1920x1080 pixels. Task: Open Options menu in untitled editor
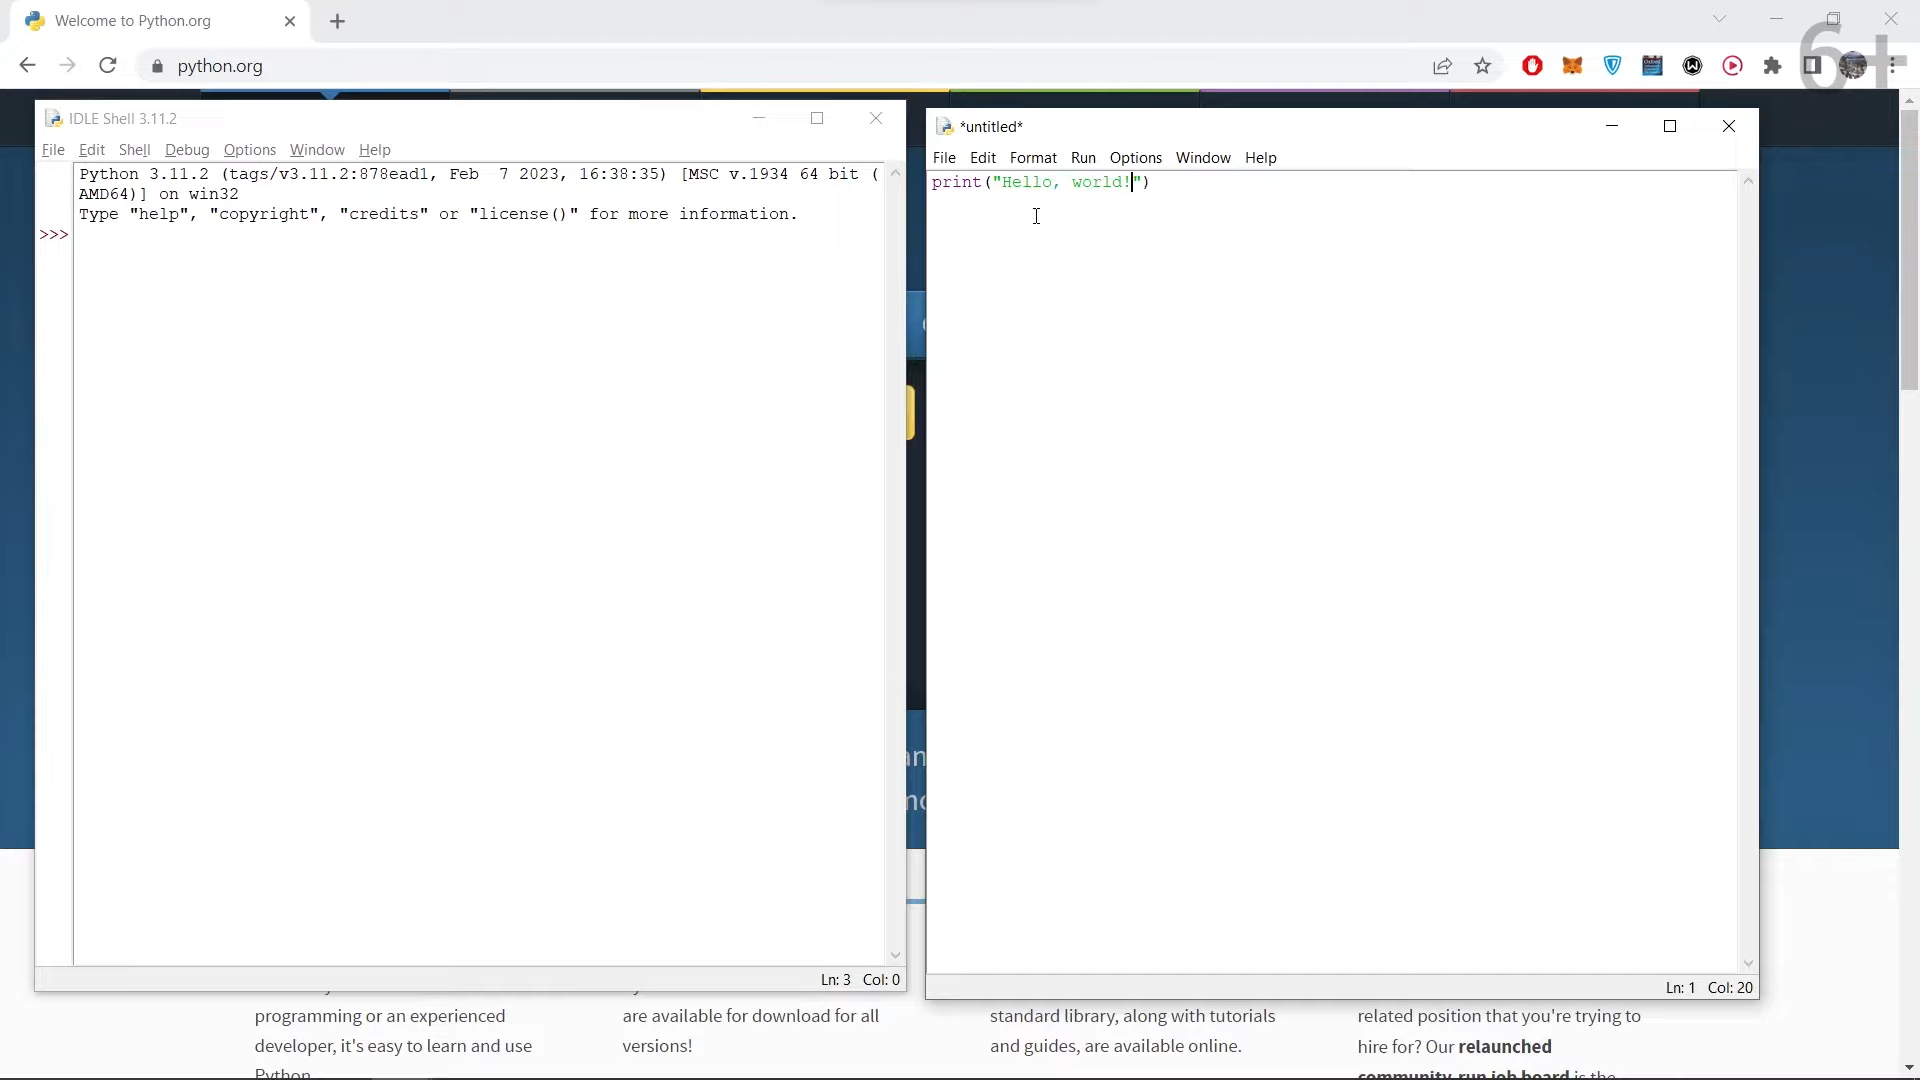coord(1136,158)
